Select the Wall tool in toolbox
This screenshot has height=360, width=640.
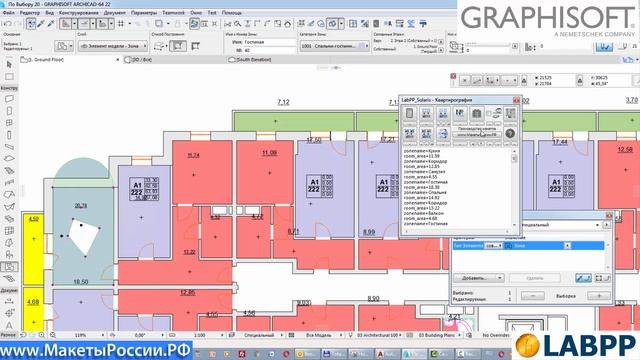pos(9,99)
